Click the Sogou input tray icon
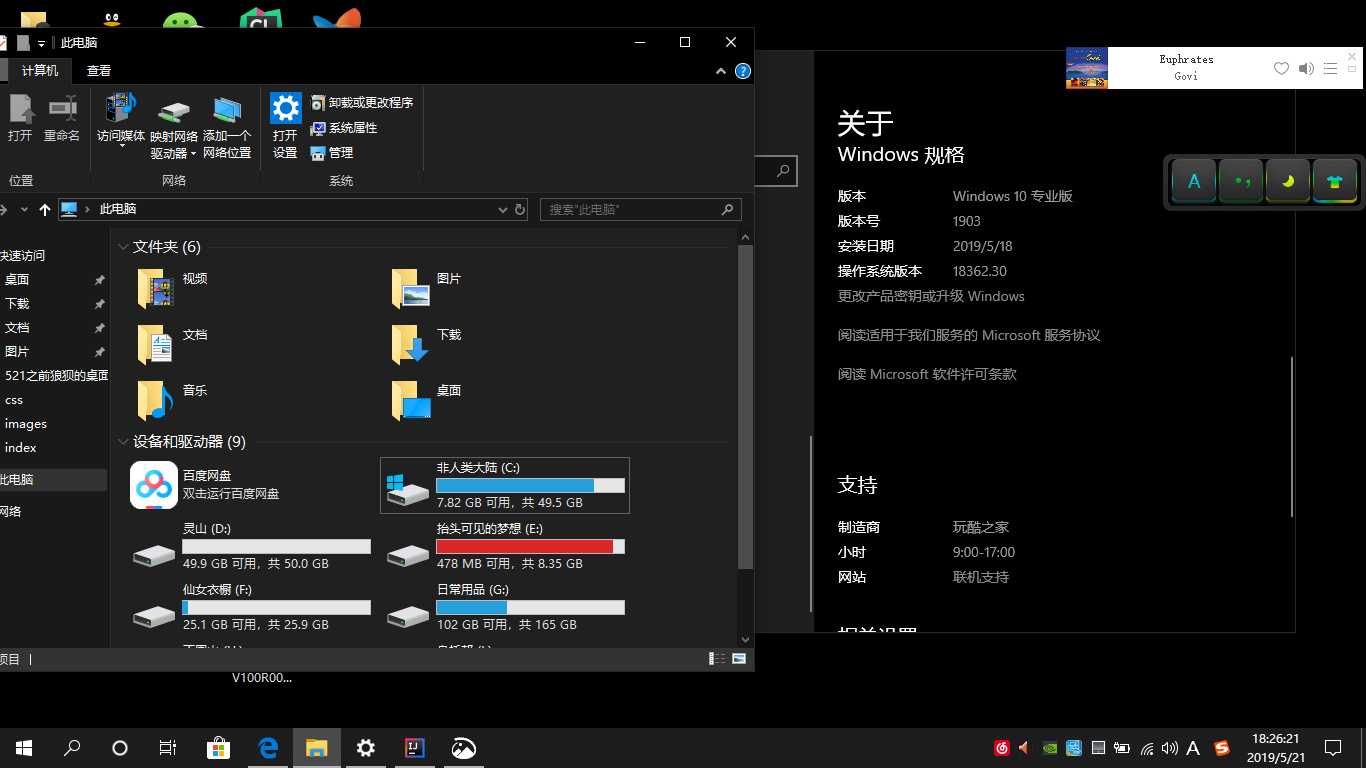 click(x=1222, y=747)
